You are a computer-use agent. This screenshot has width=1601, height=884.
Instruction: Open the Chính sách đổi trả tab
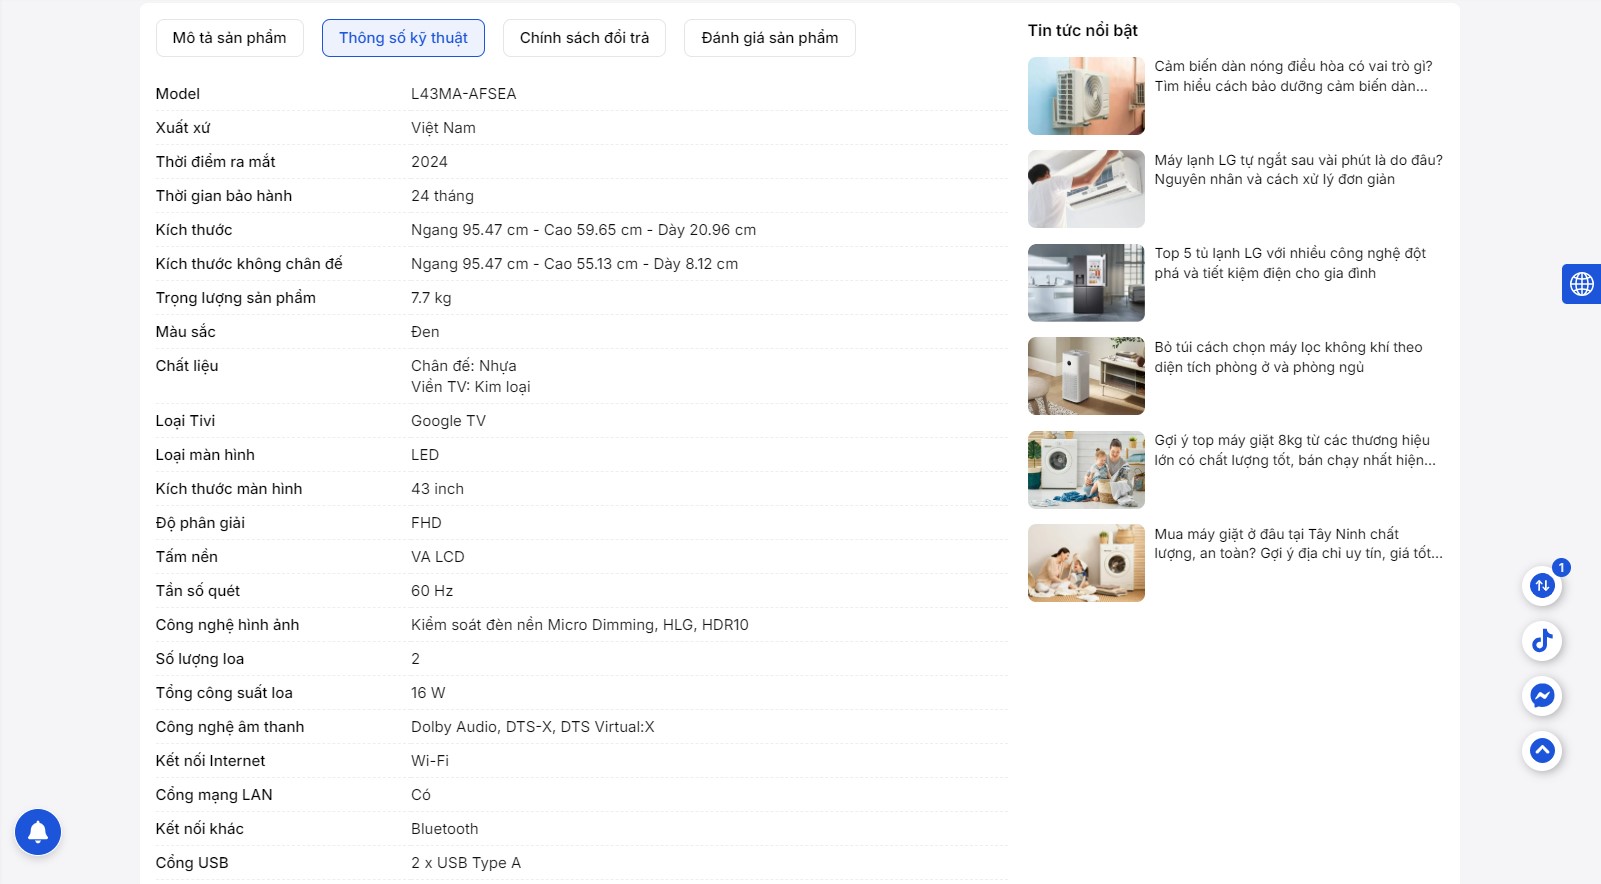click(584, 38)
